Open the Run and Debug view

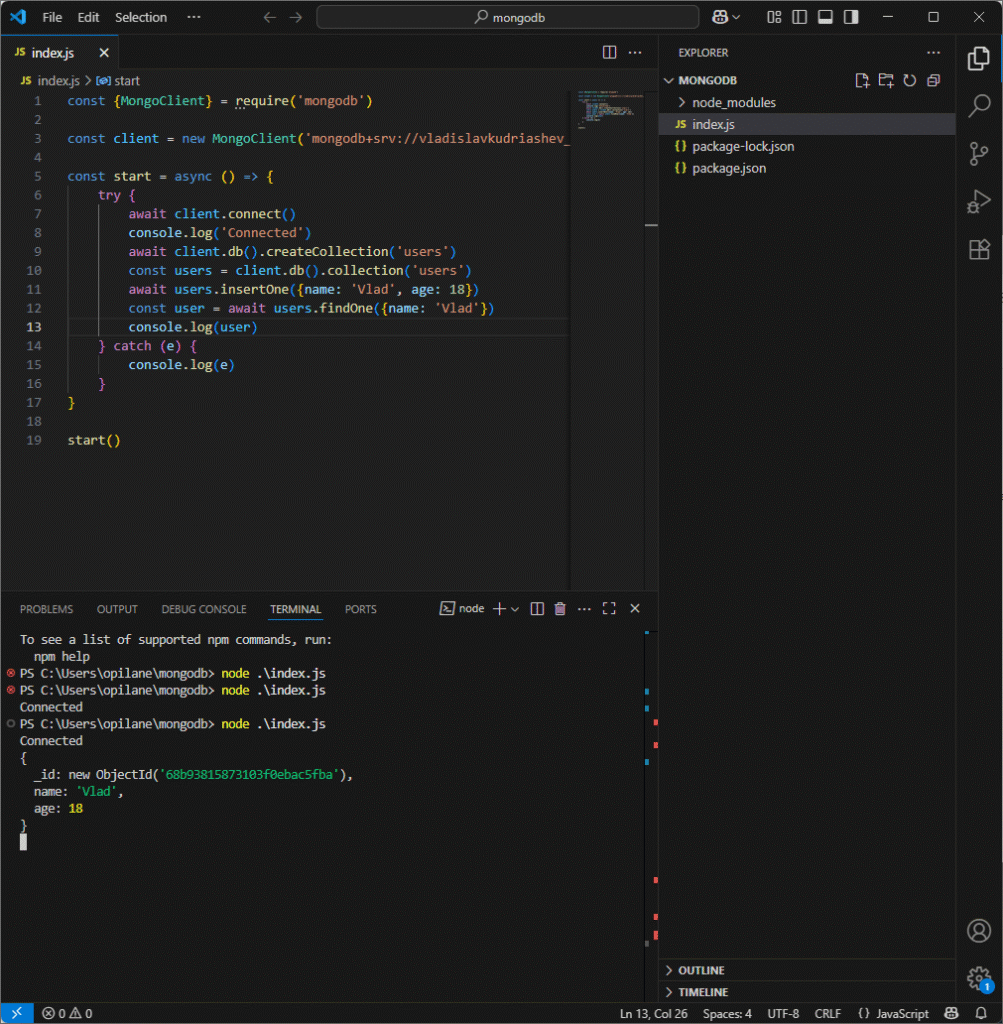coord(978,201)
